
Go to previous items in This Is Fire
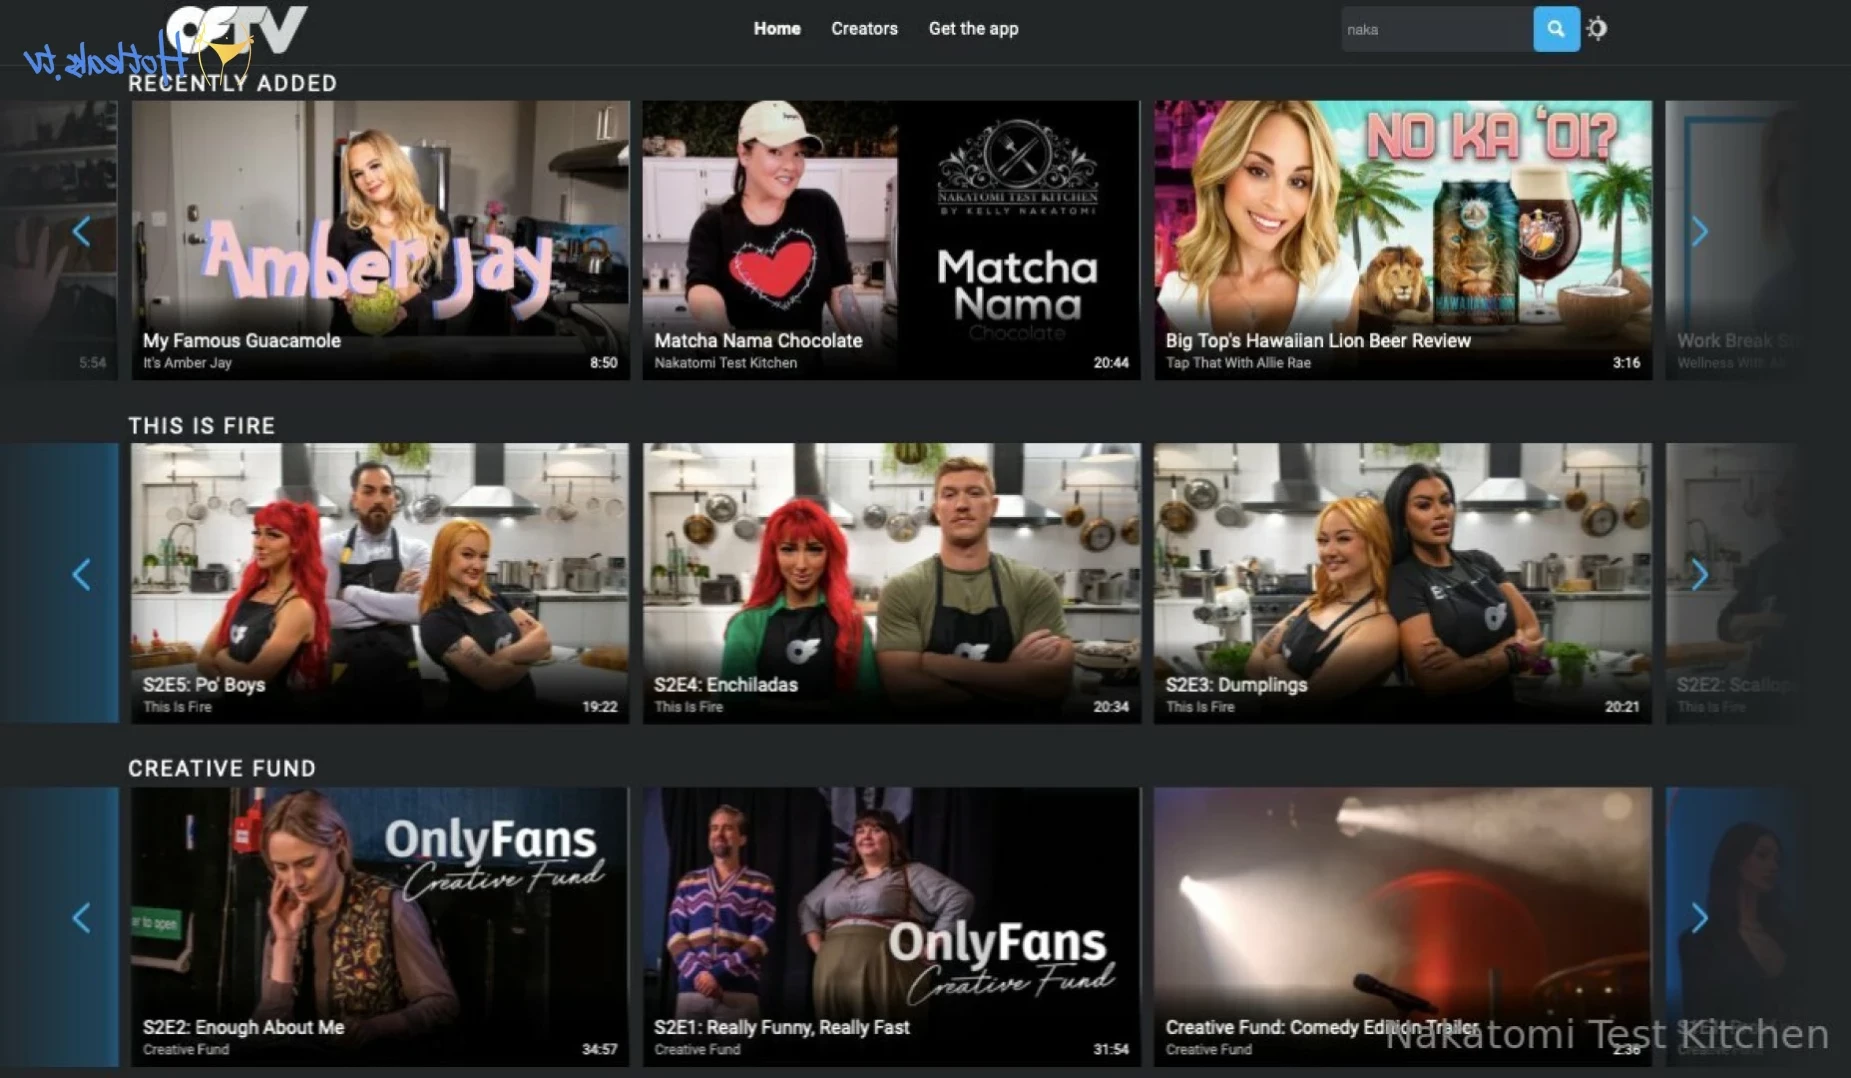[82, 574]
